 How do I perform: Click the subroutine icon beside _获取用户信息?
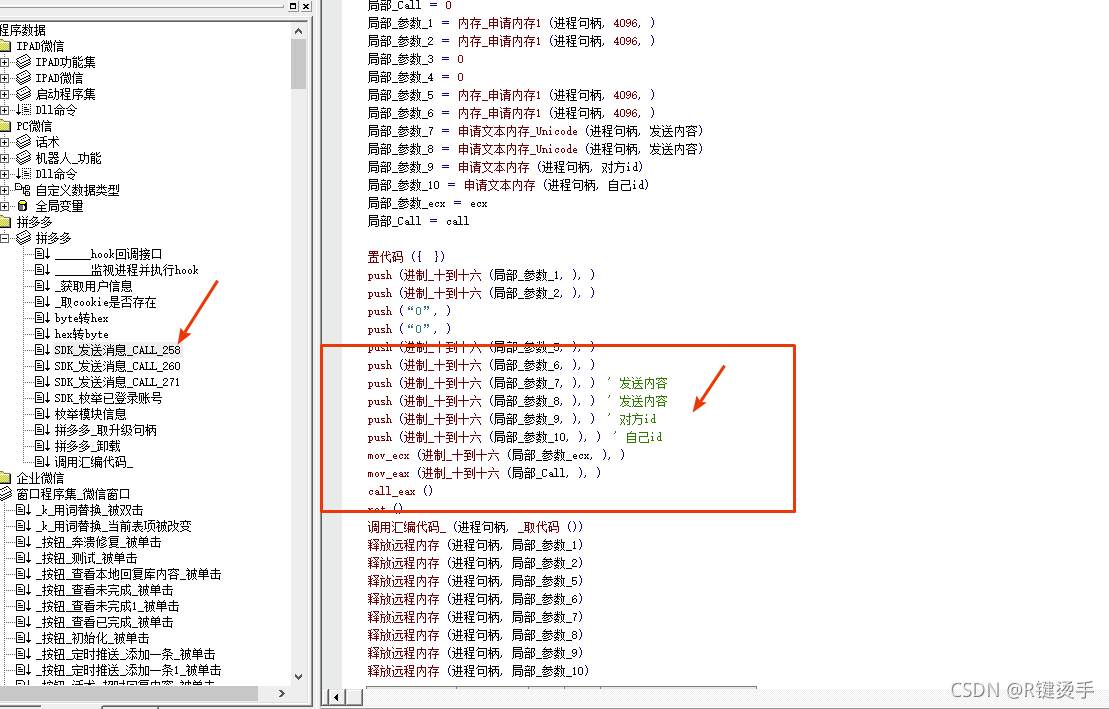coord(42,286)
